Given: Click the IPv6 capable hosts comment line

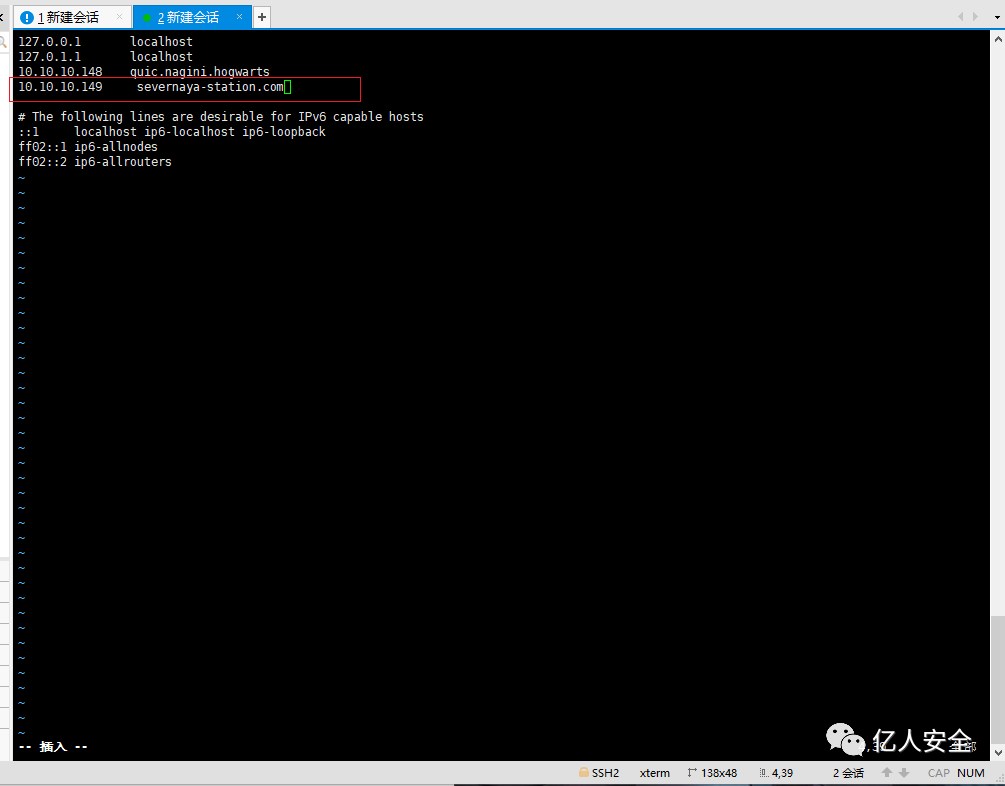Looking at the screenshot, I should (221, 117).
